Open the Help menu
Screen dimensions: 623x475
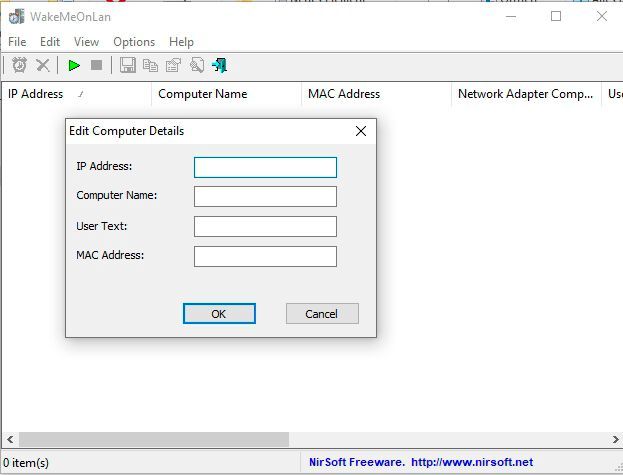click(x=181, y=42)
